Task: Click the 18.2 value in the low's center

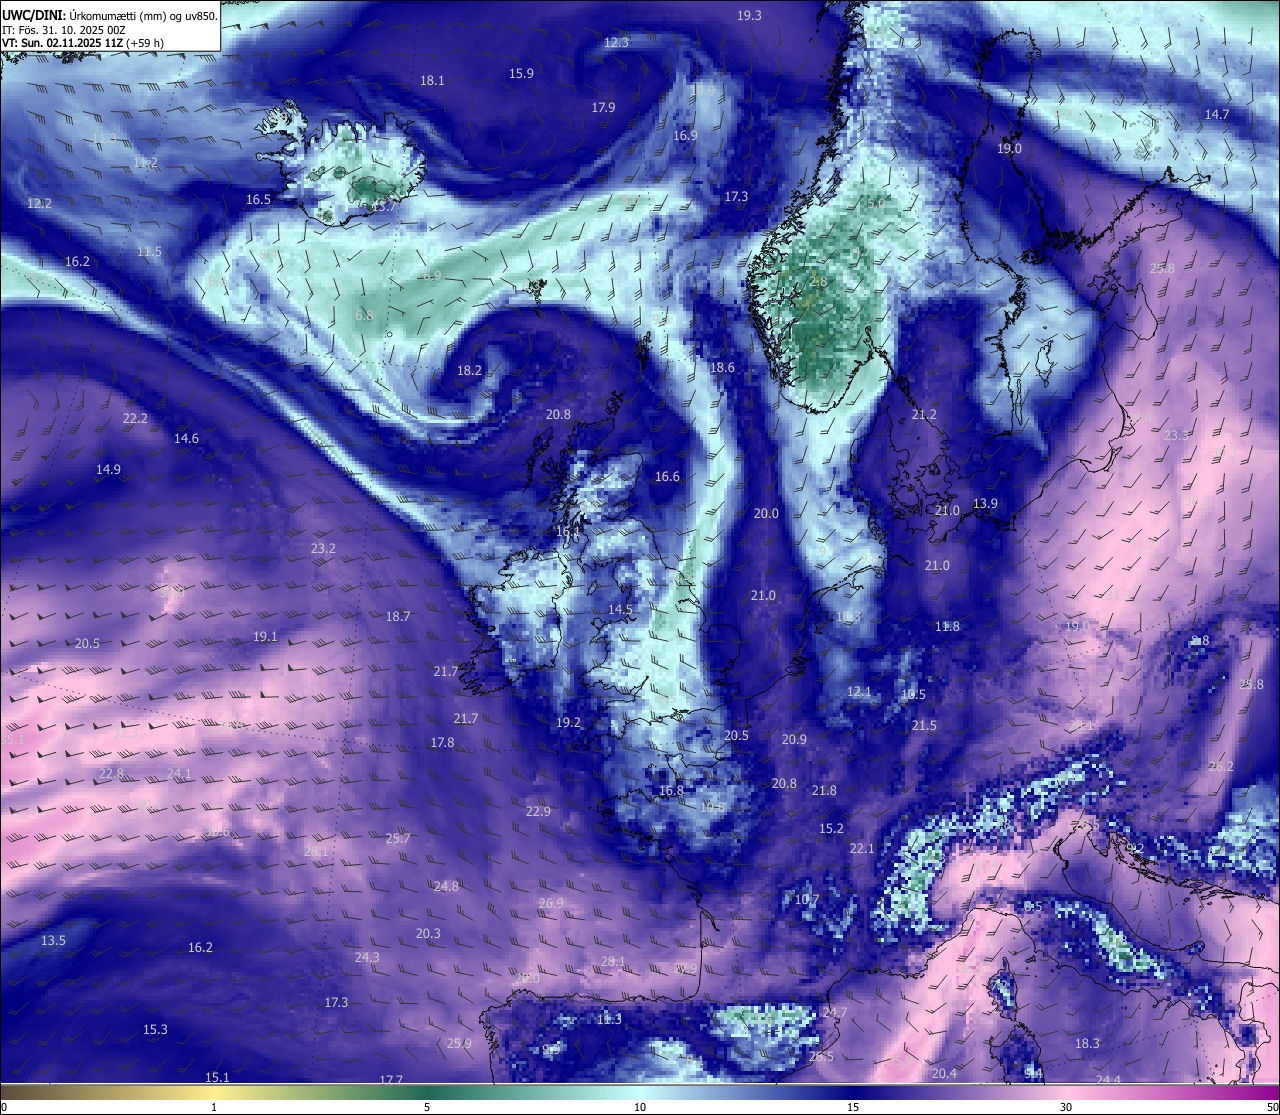Action: click(469, 370)
